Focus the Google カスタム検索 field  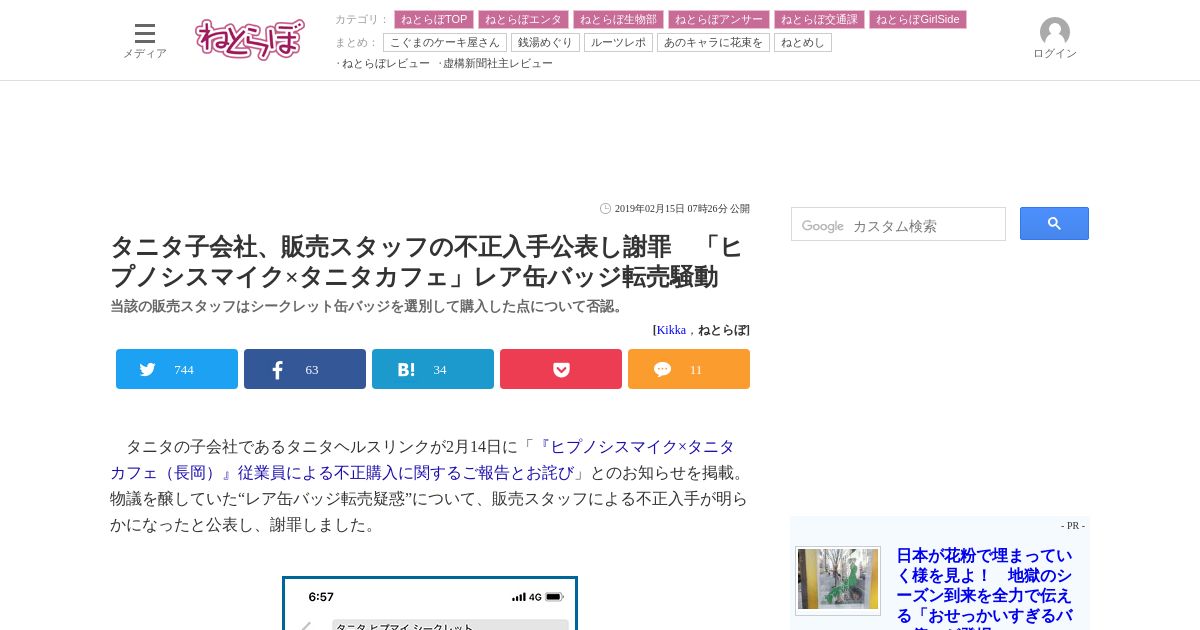(898, 224)
